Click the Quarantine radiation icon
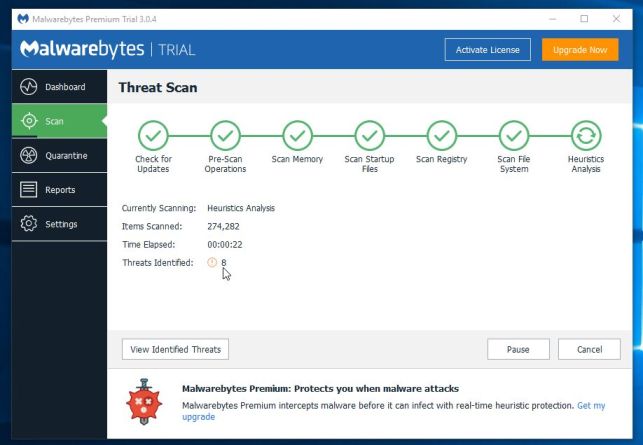The height and width of the screenshot is (445, 643). coord(28,156)
